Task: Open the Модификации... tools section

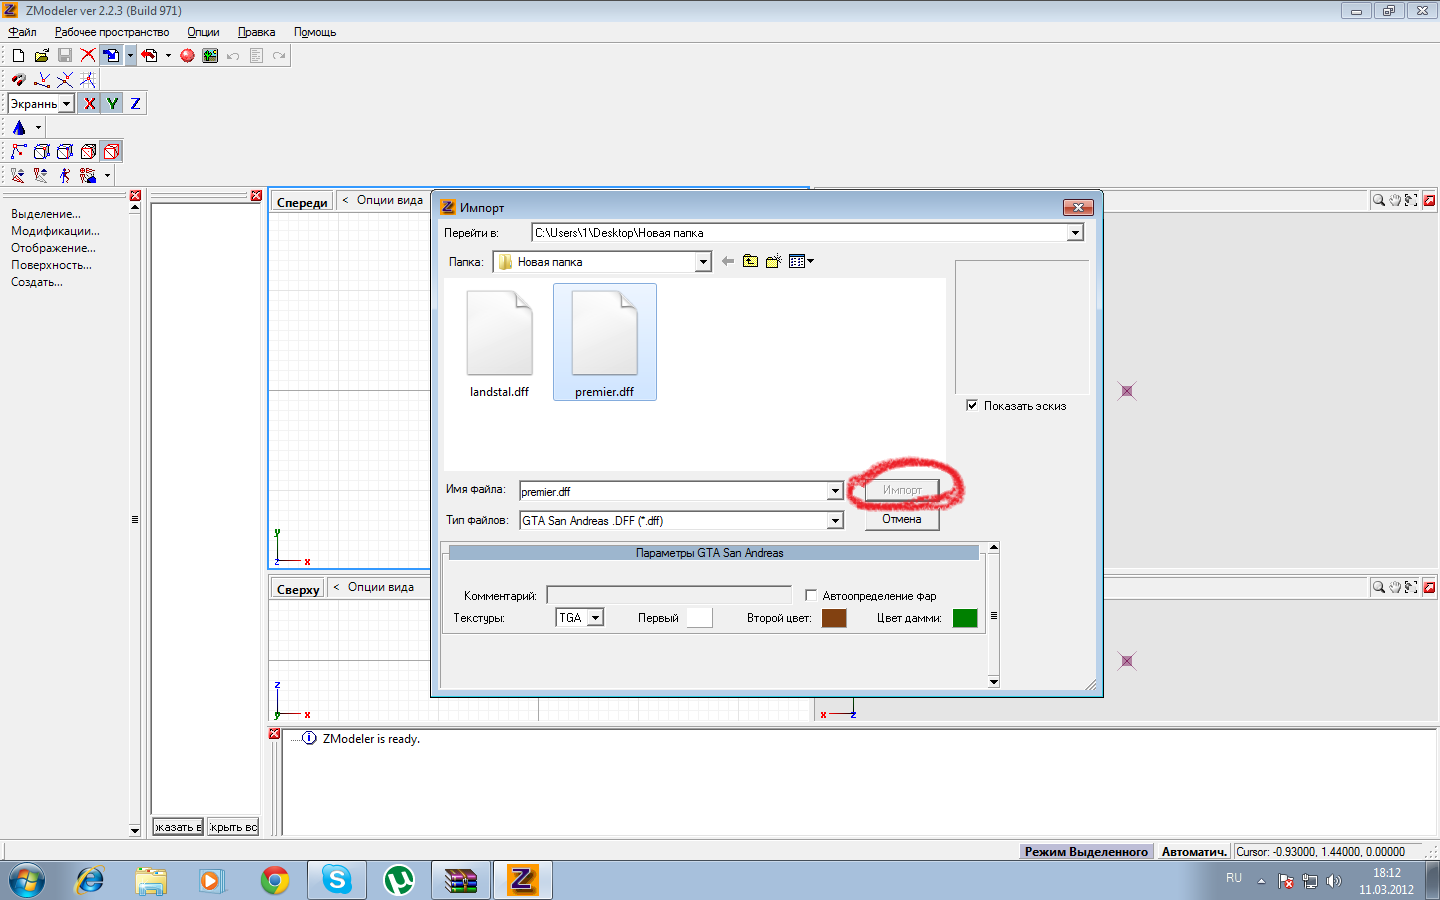Action: pos(55,231)
